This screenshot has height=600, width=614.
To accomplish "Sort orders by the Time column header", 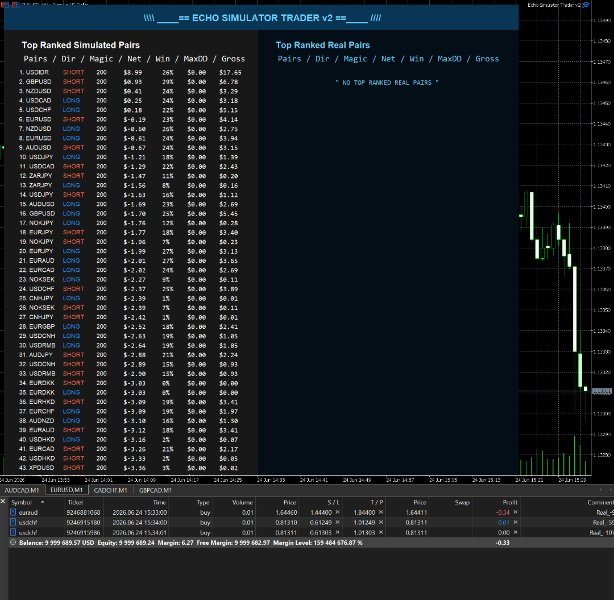I will coord(159,502).
